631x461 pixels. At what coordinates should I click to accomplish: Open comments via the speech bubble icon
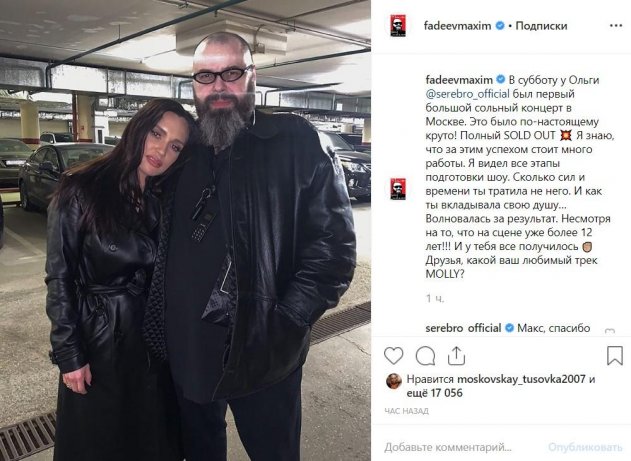(x=425, y=356)
